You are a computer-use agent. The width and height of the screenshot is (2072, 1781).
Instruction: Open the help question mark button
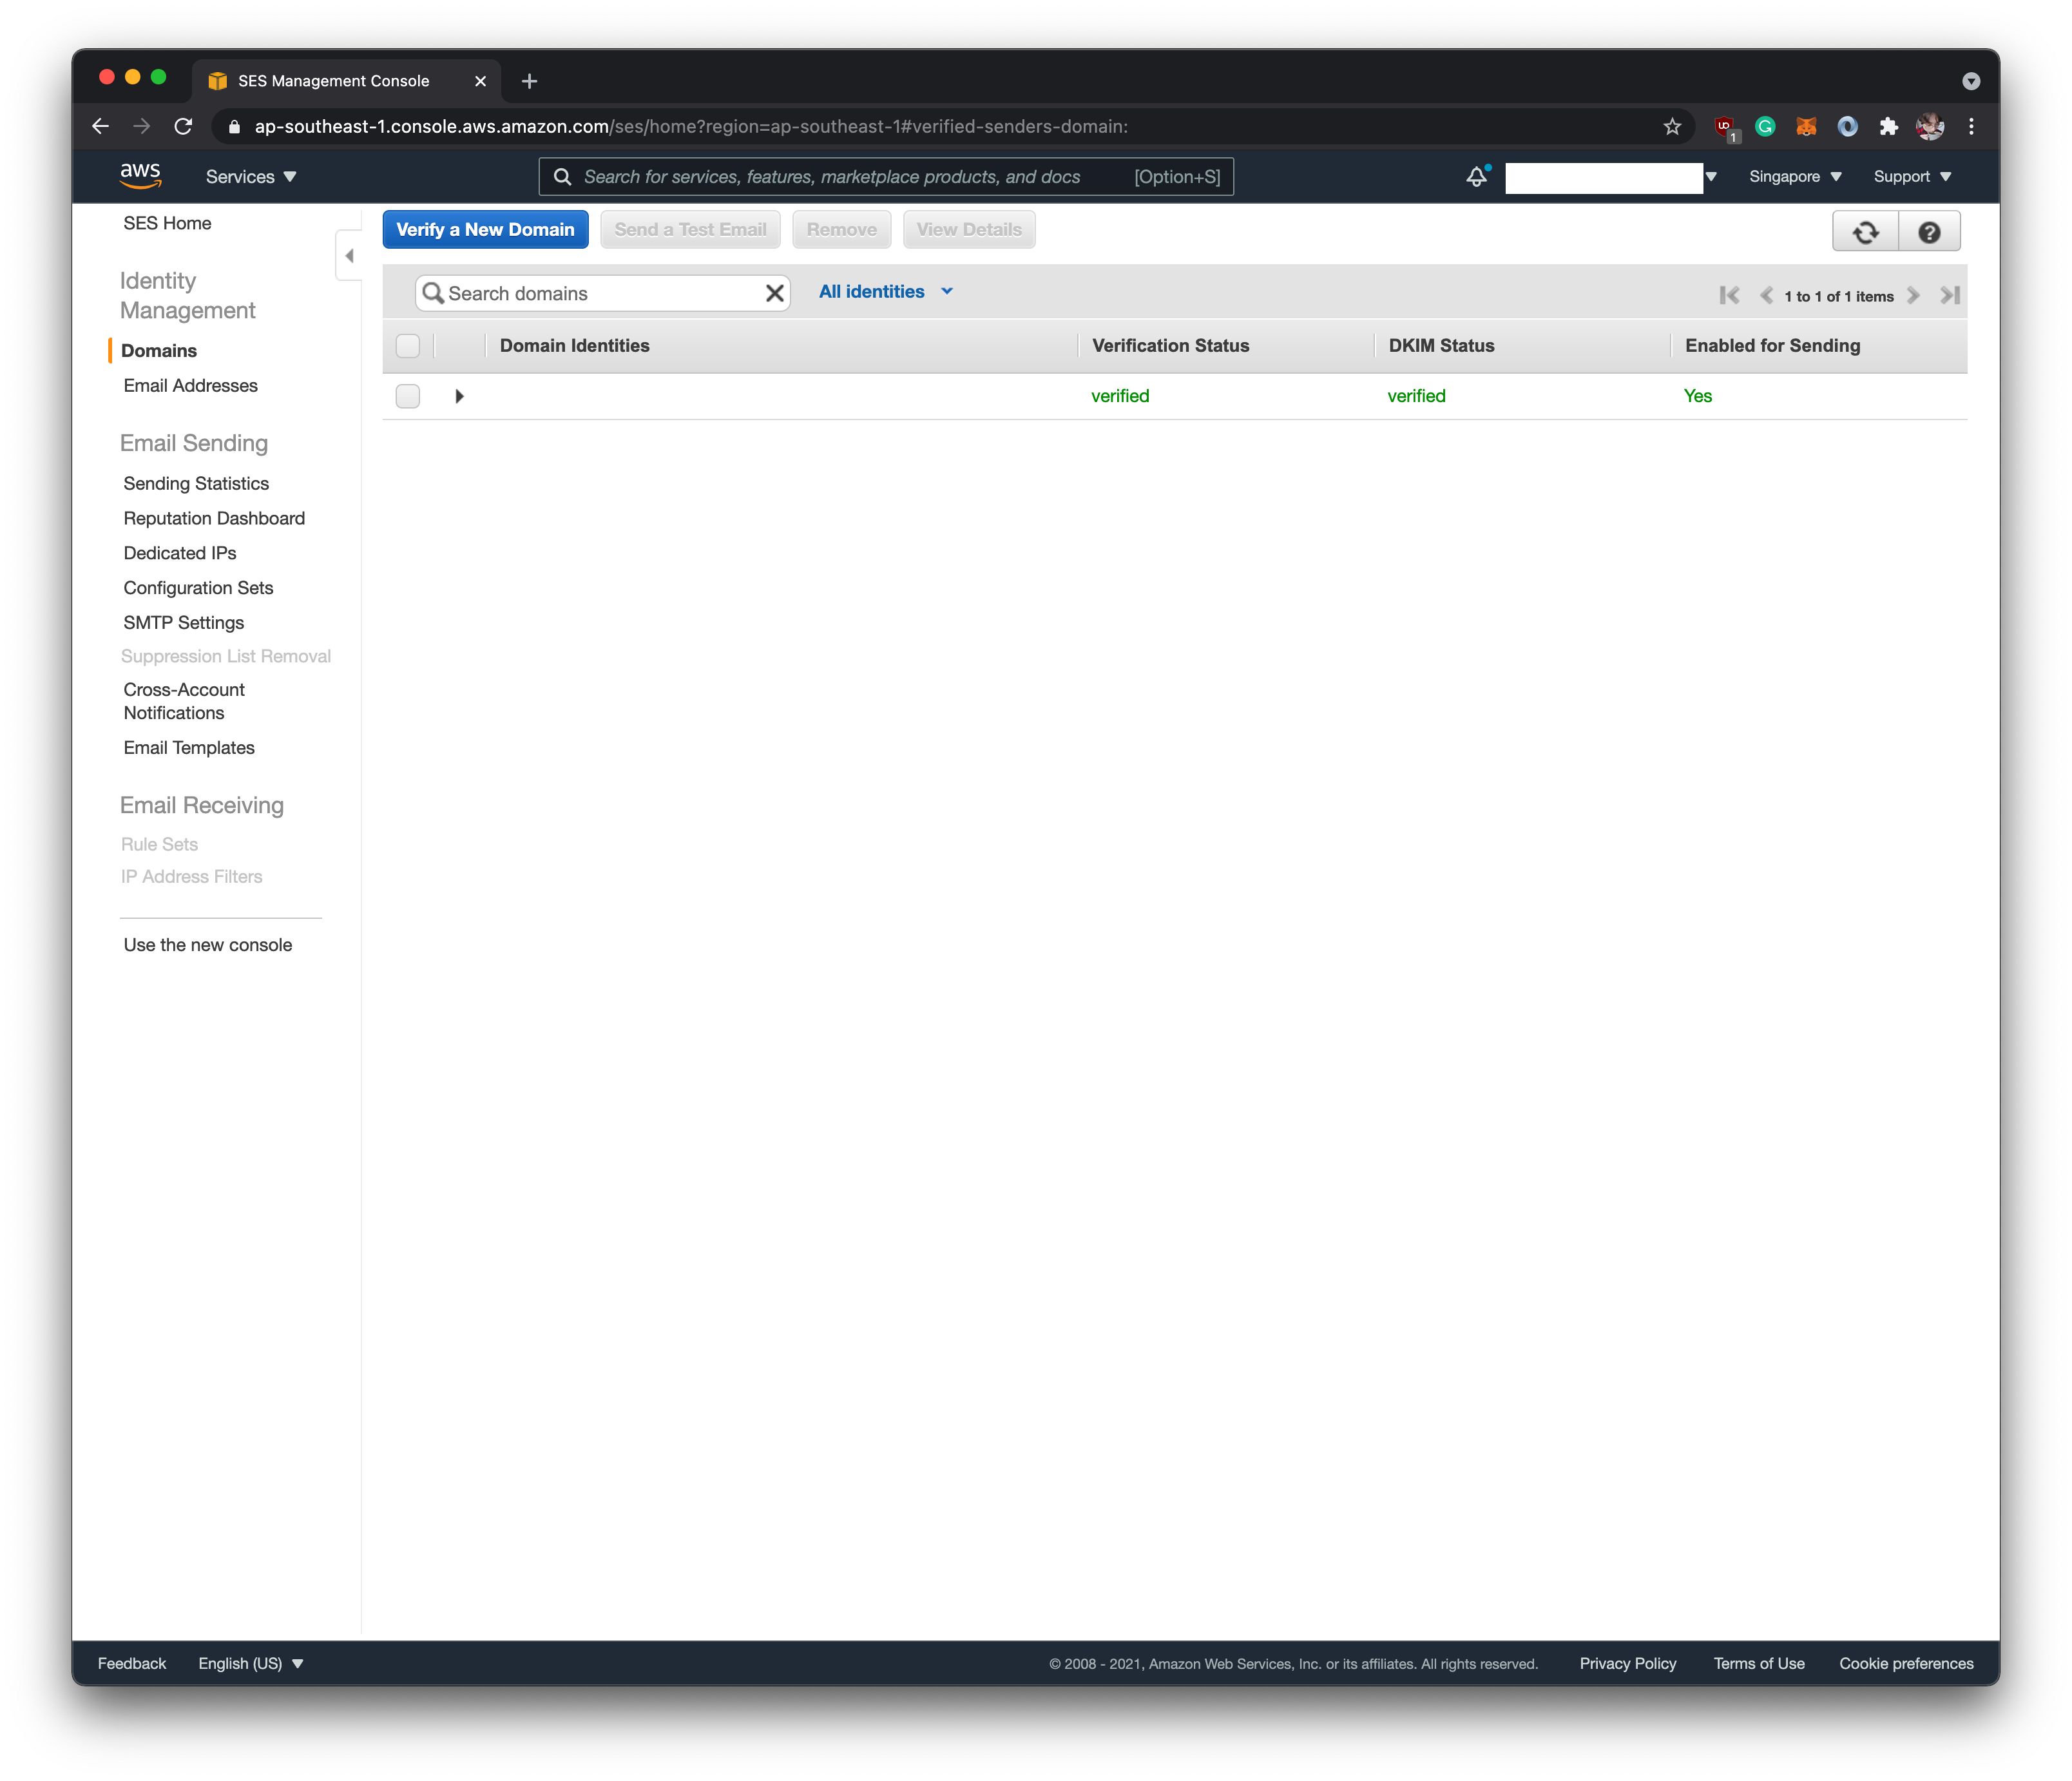coord(1929,232)
